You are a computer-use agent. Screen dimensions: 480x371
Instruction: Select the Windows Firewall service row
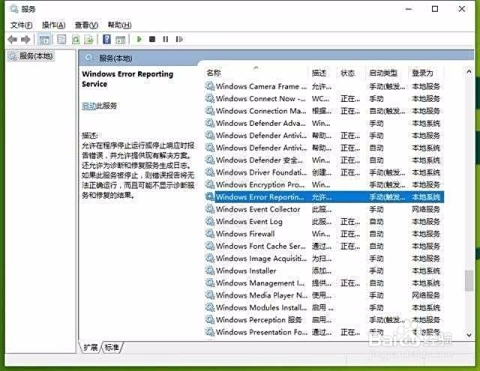tap(324, 234)
